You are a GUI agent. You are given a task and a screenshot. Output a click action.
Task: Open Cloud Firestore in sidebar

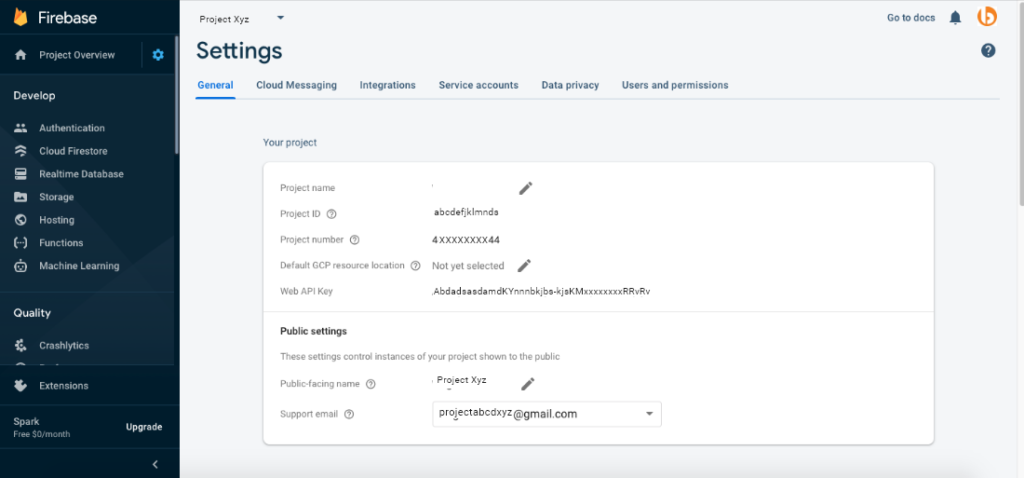(x=73, y=151)
